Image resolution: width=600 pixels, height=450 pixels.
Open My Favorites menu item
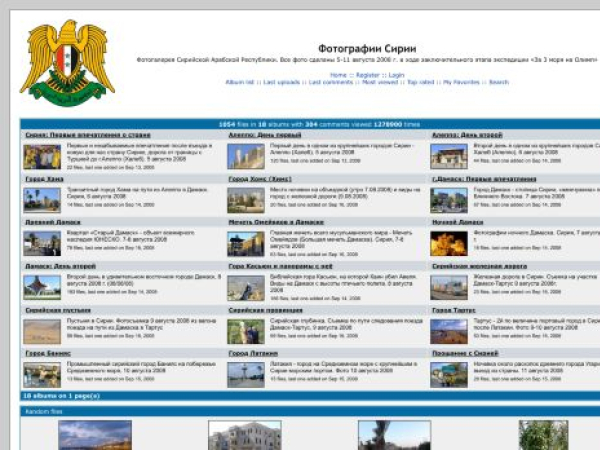(461, 82)
